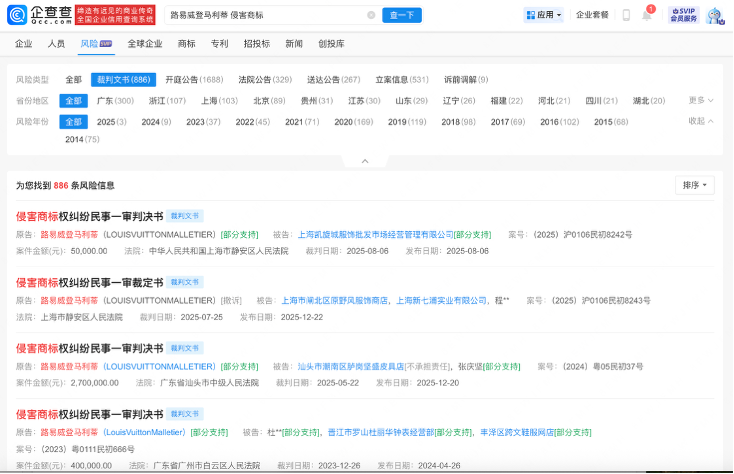Open the mobile phone app icon

pyautogui.click(x=626, y=15)
